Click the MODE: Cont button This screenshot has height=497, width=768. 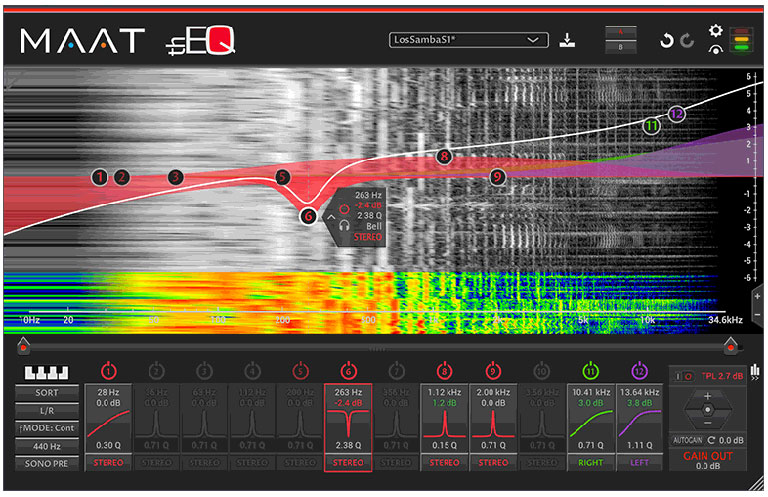click(x=47, y=428)
